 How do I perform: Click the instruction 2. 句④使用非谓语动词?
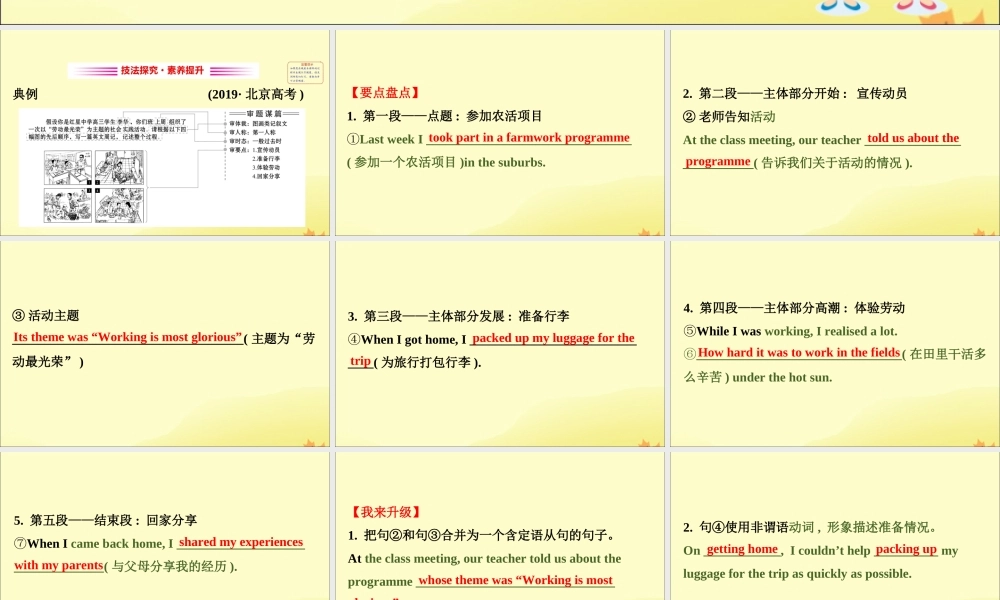point(810,527)
